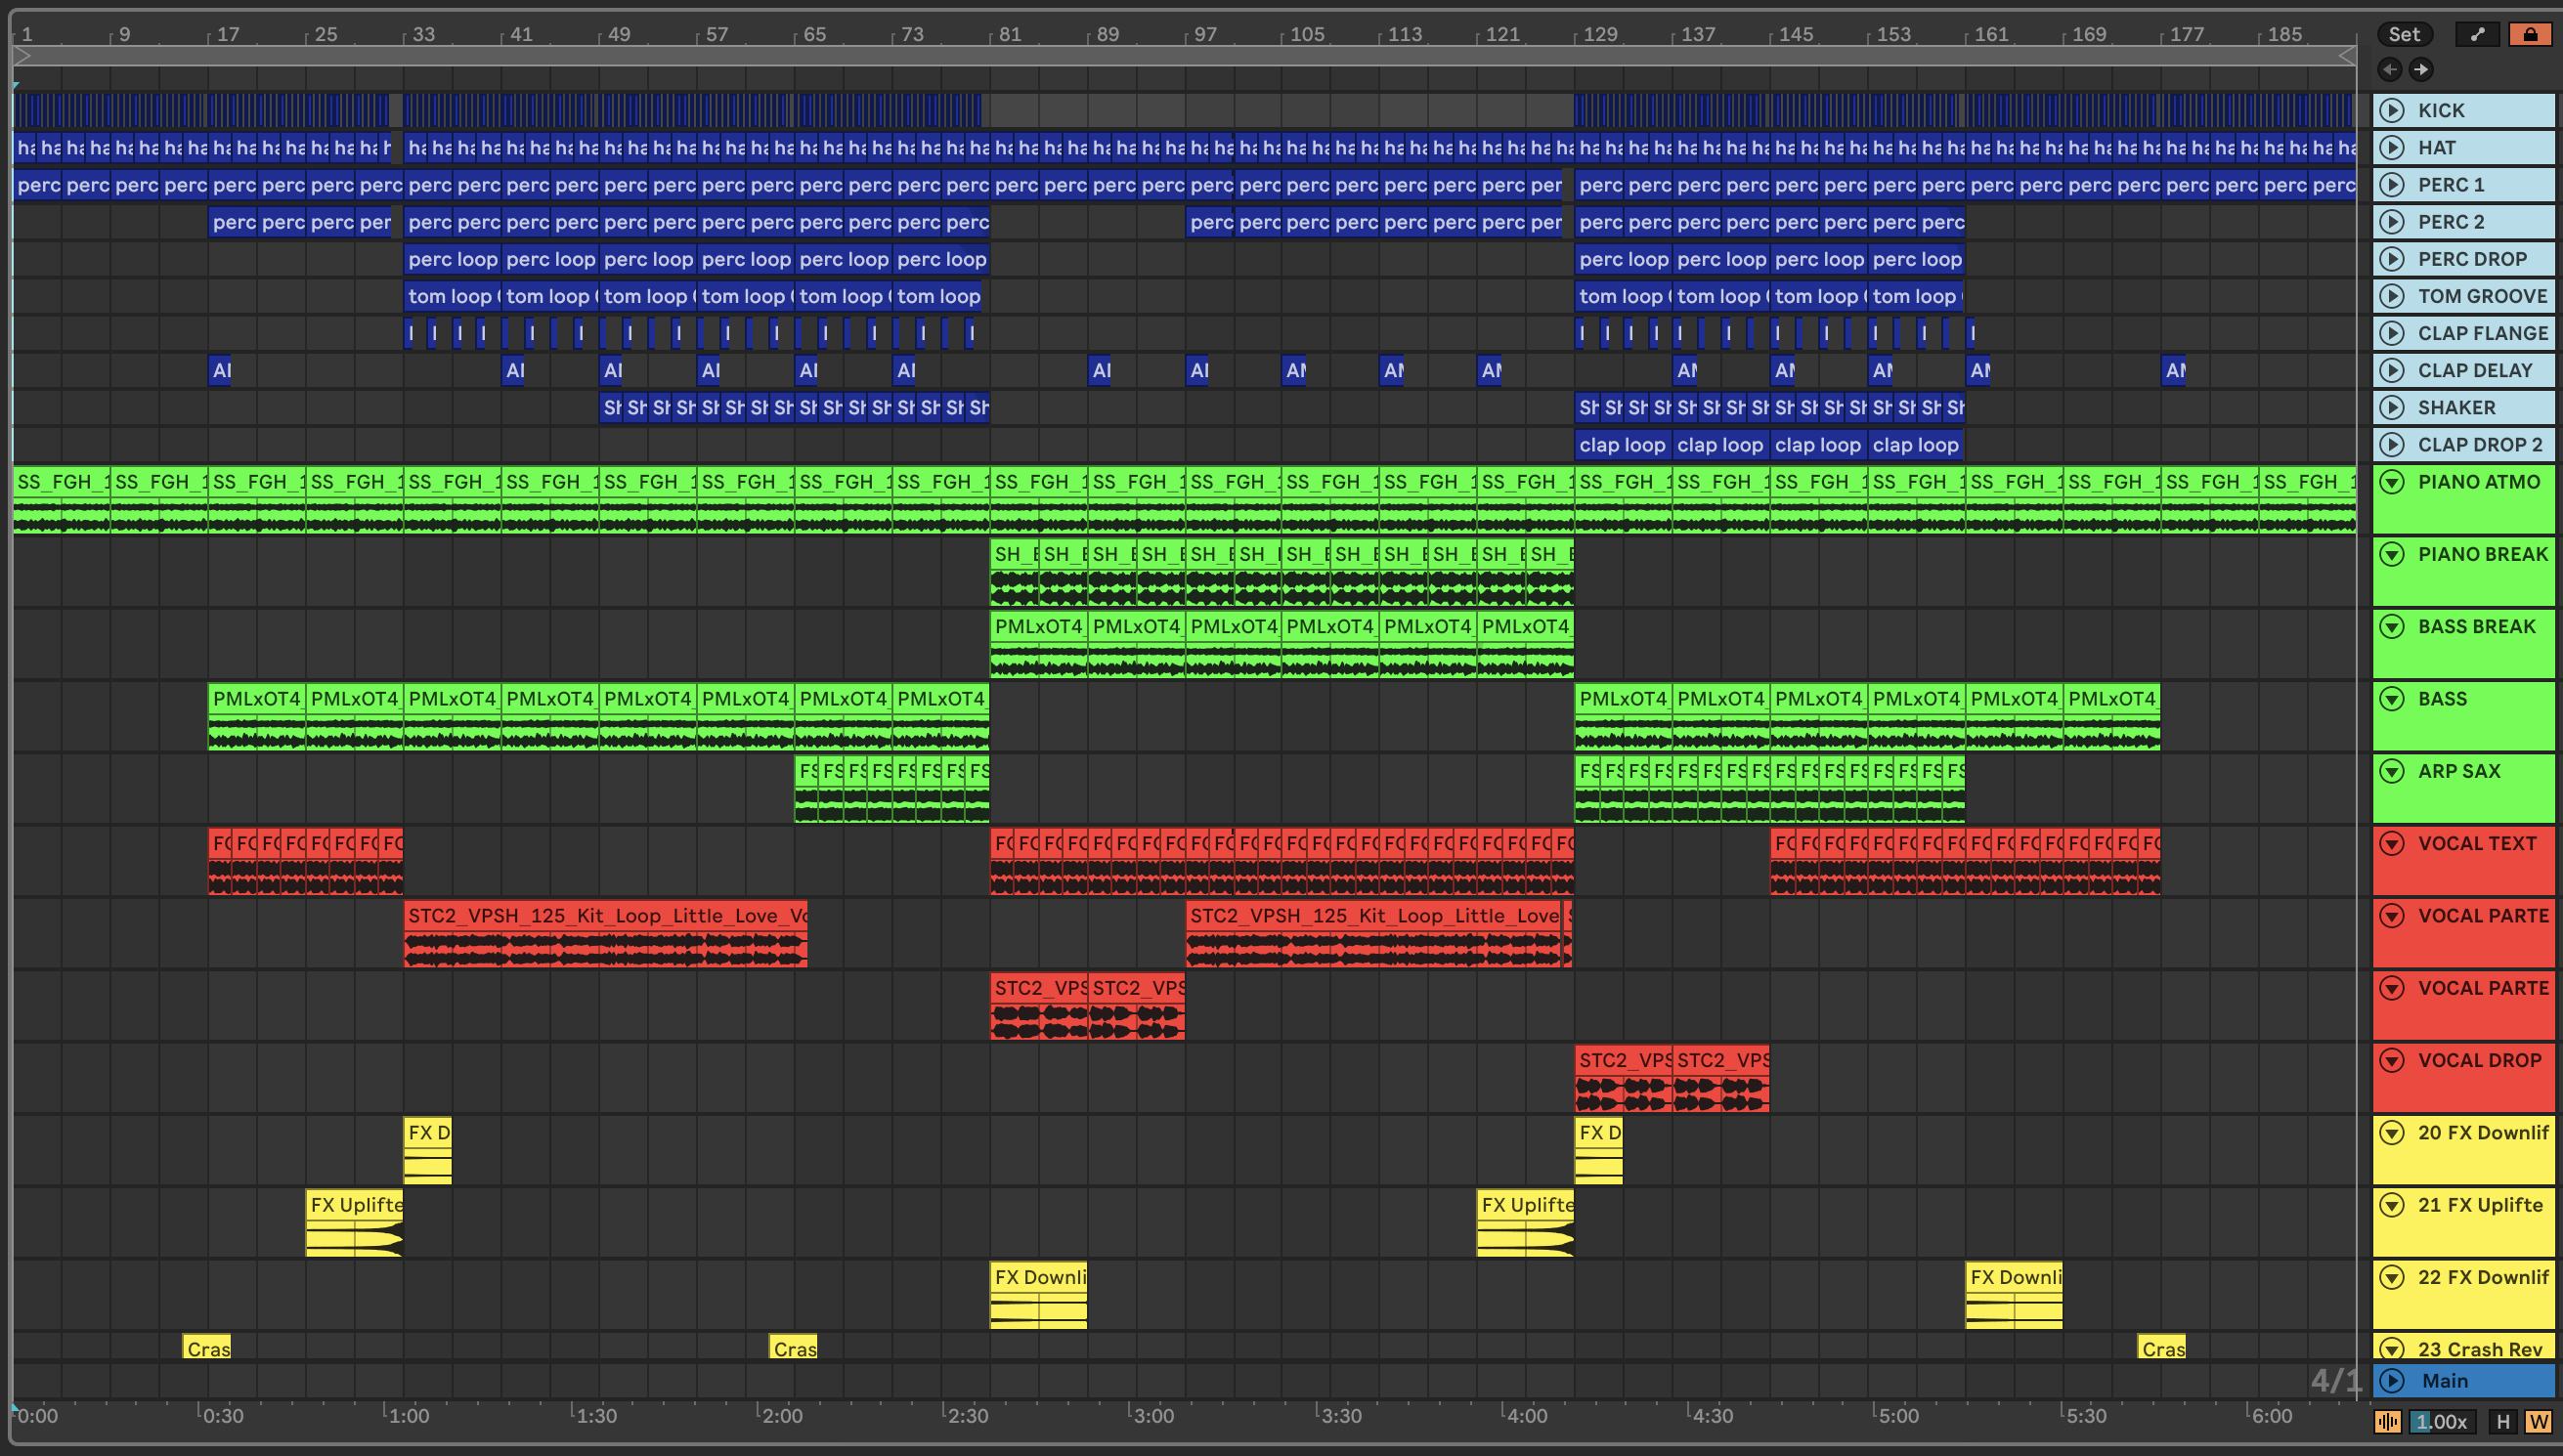Toggle the W optimize width button
The height and width of the screenshot is (1456, 2563).
[2538, 1422]
